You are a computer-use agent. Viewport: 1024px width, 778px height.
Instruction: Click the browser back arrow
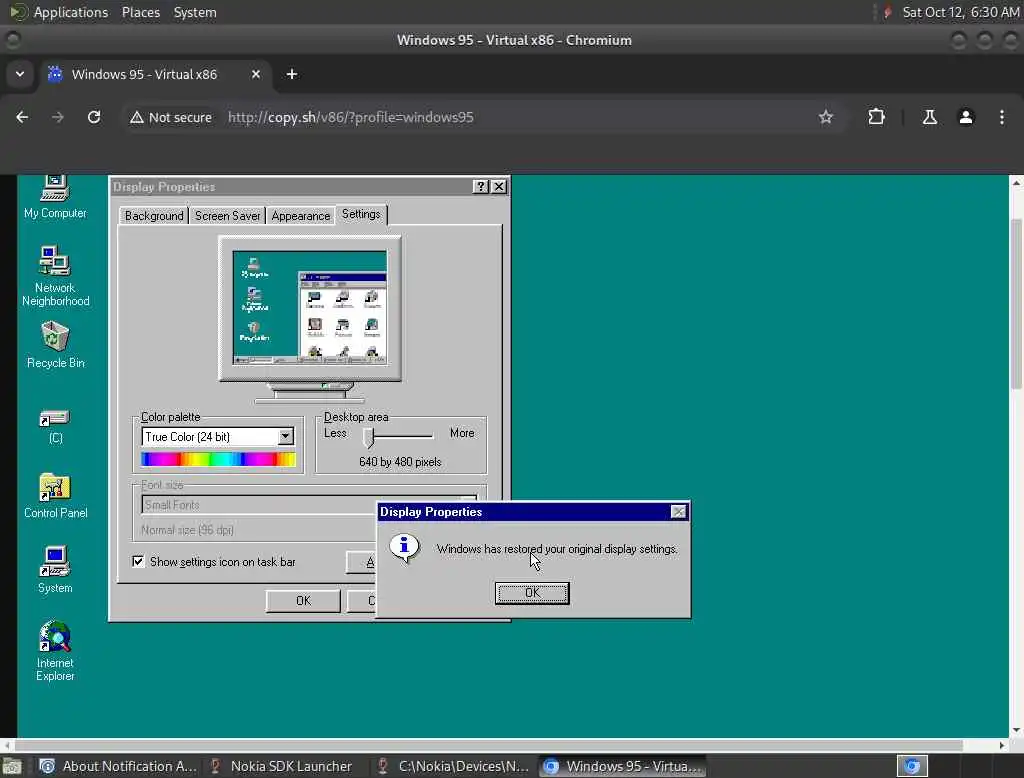(x=22, y=117)
